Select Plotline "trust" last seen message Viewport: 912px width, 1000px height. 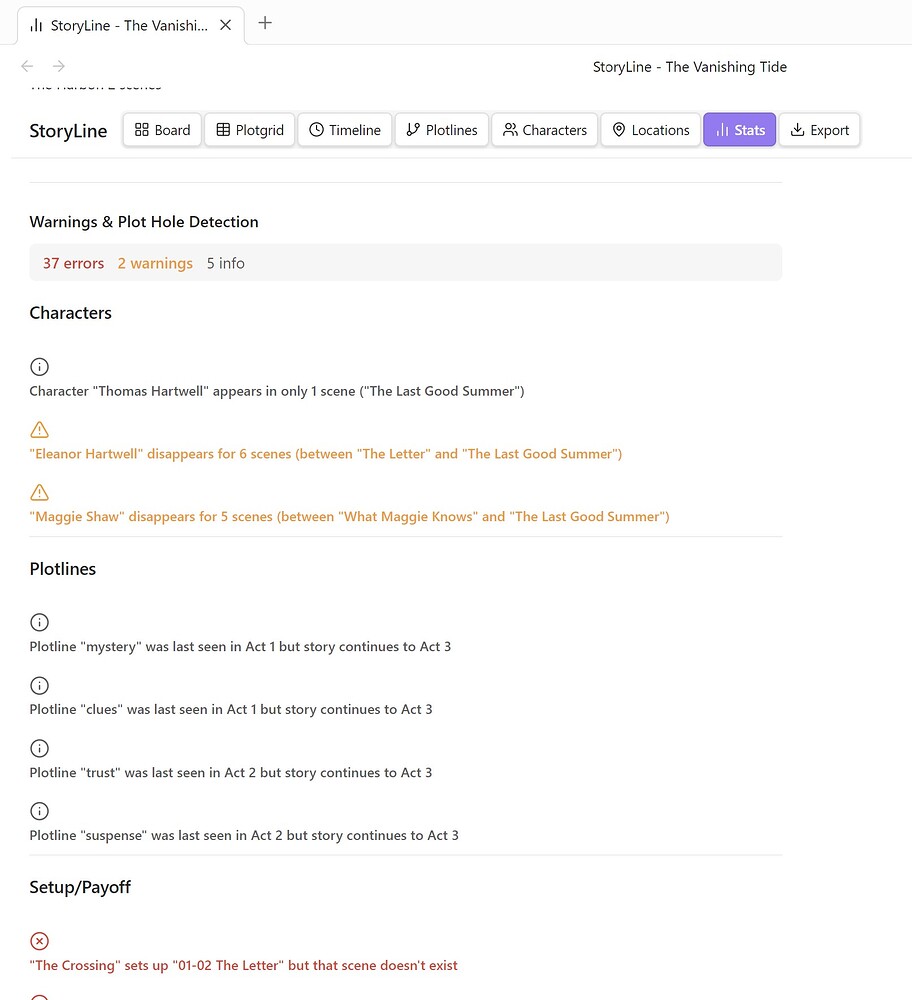pyautogui.click(x=231, y=772)
